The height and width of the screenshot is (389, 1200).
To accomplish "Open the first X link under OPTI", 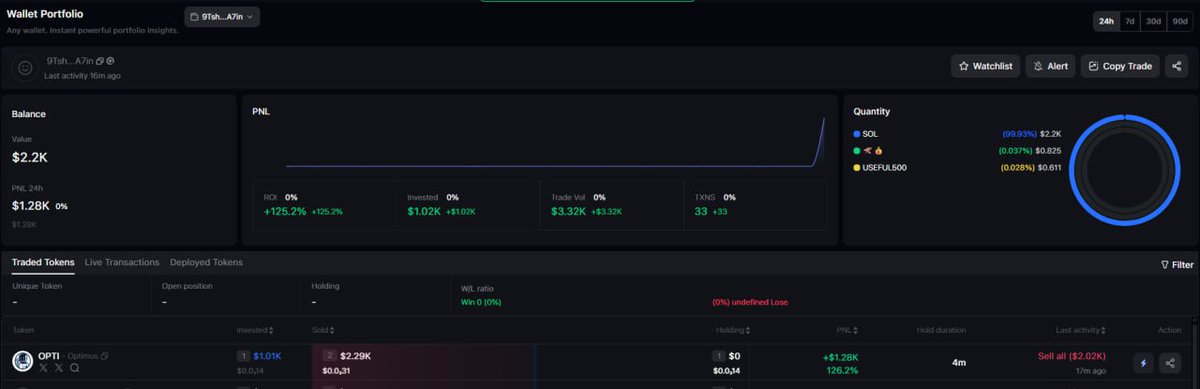I will point(43,368).
